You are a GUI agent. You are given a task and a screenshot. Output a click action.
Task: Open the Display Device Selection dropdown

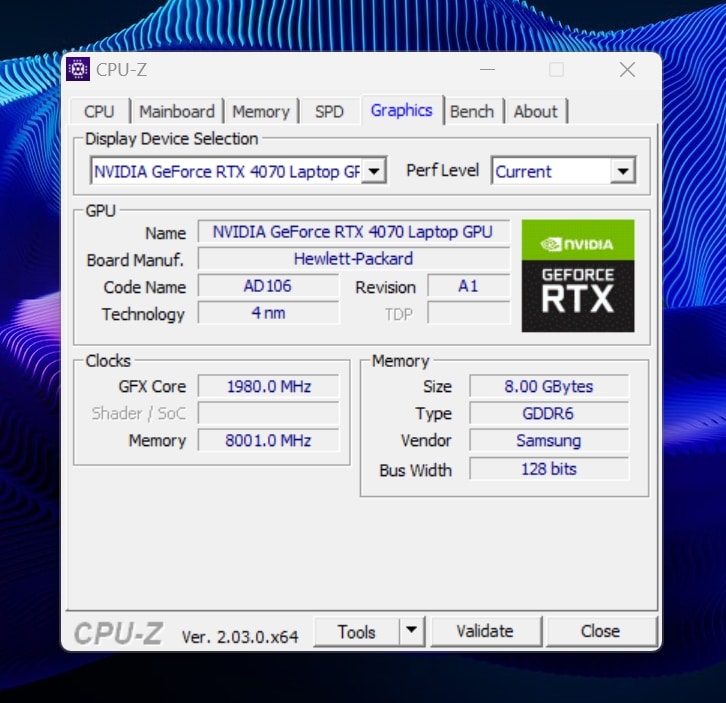click(x=374, y=171)
